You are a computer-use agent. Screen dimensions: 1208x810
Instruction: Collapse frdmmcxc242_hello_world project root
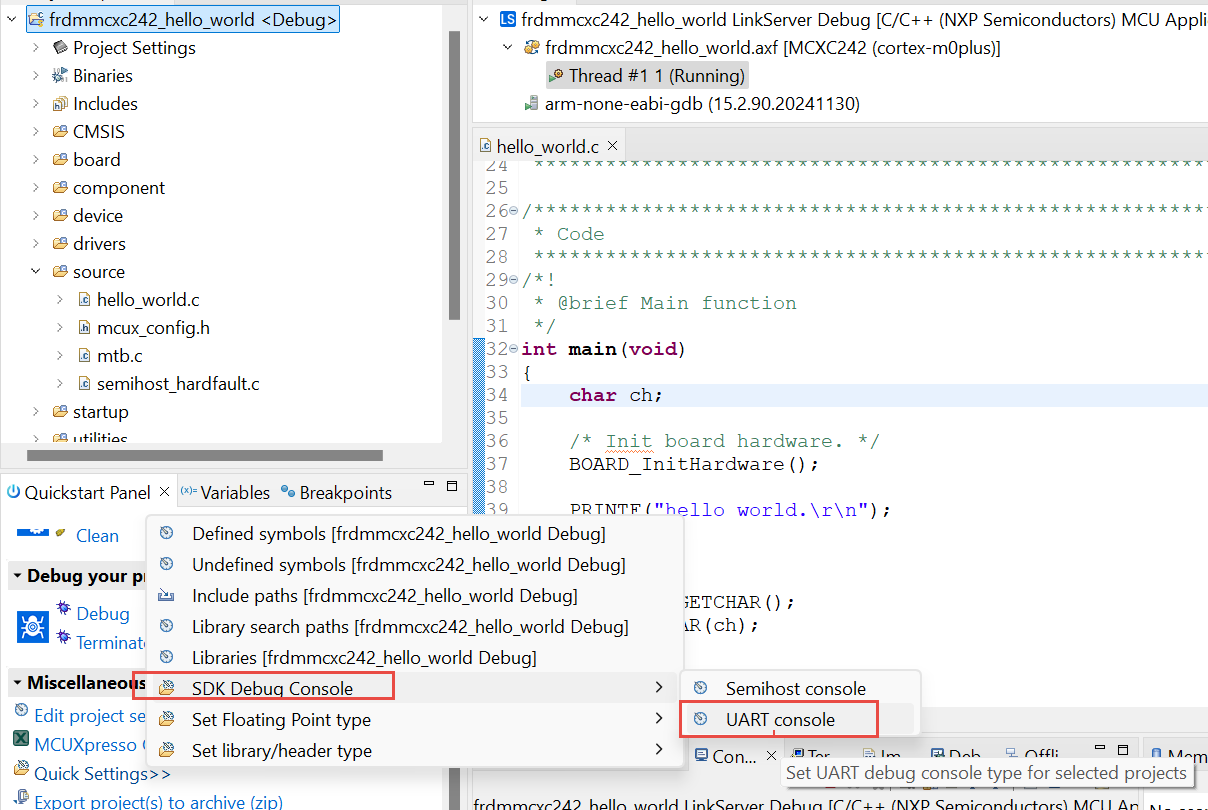pos(12,19)
